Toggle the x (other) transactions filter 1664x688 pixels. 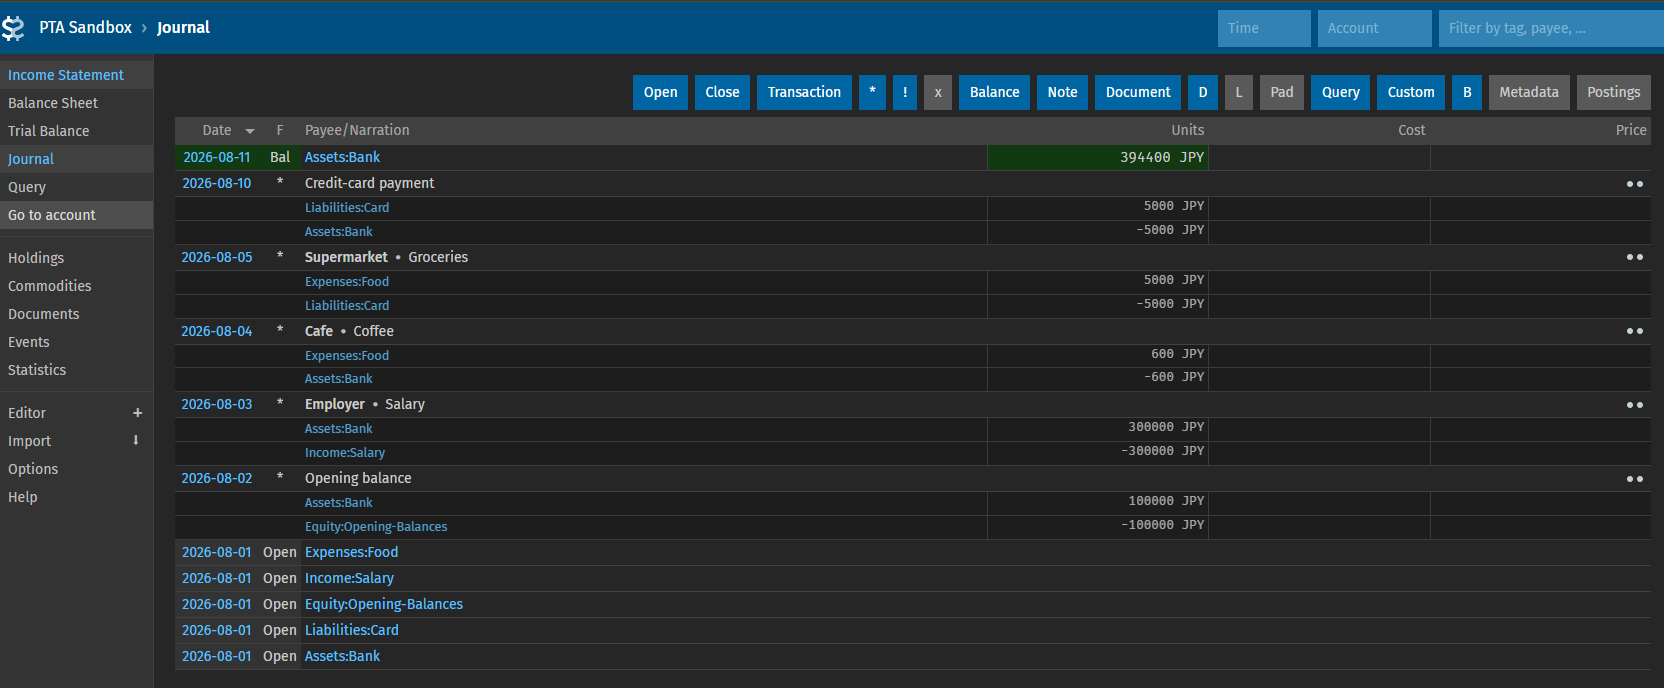938,92
